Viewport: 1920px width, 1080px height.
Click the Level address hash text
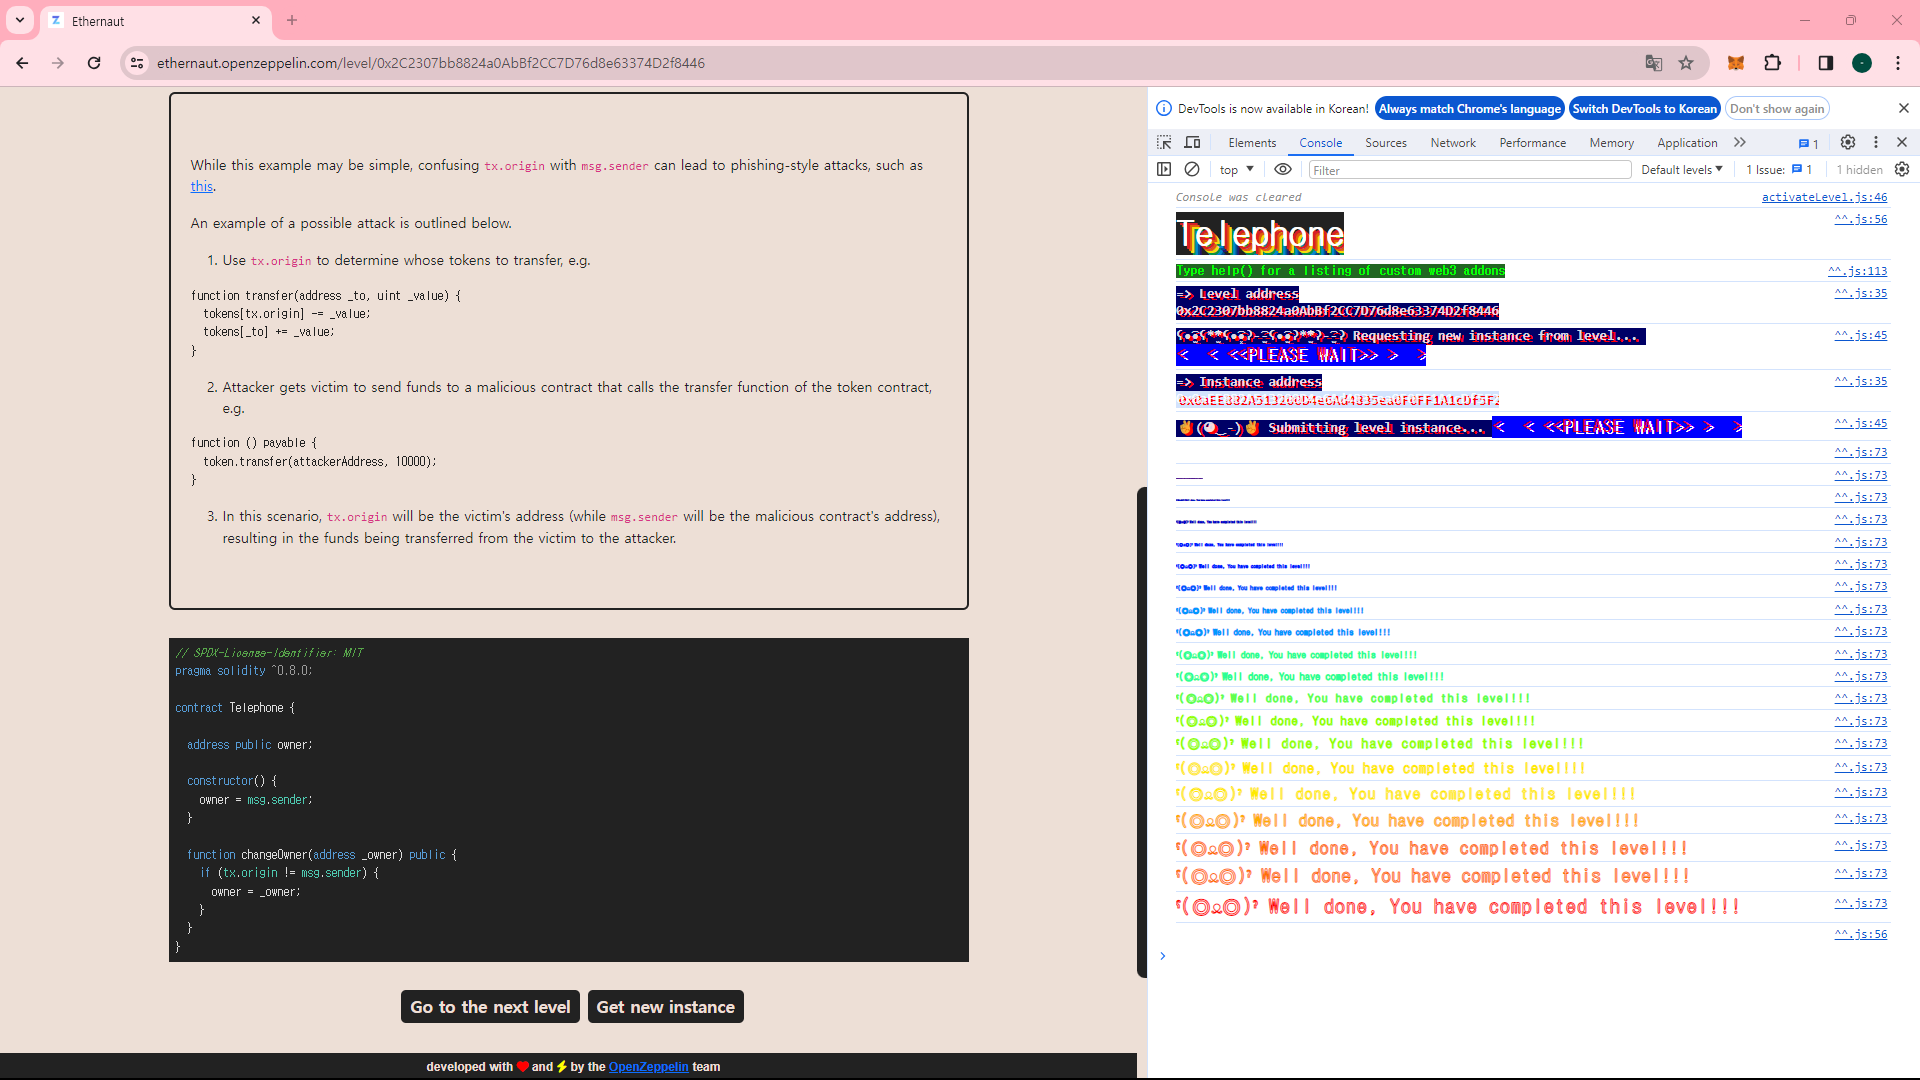[x=1337, y=311]
